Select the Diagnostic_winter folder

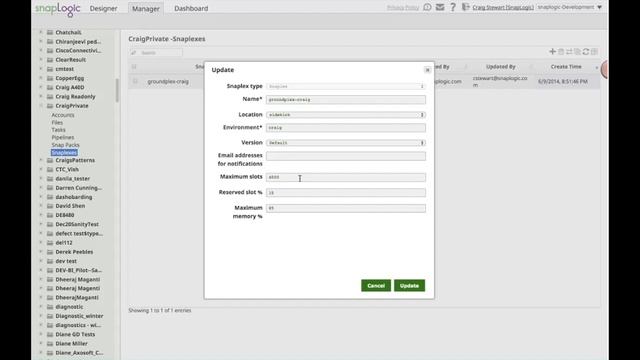point(79,316)
